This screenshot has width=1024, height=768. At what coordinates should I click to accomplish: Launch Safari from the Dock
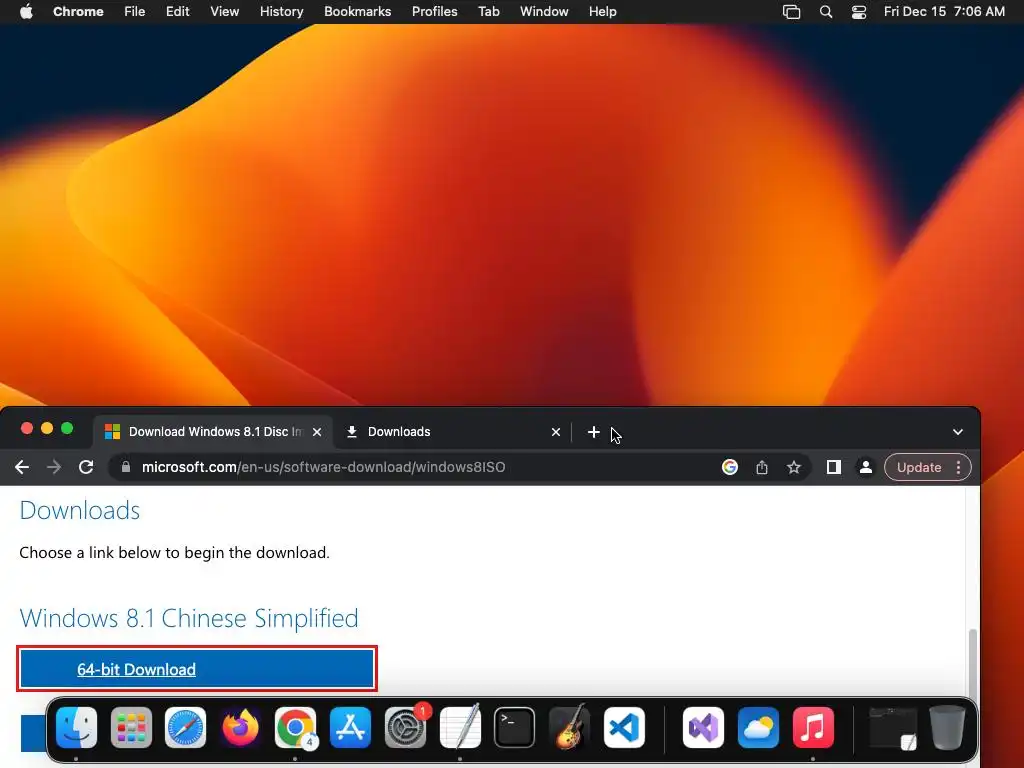[185, 727]
